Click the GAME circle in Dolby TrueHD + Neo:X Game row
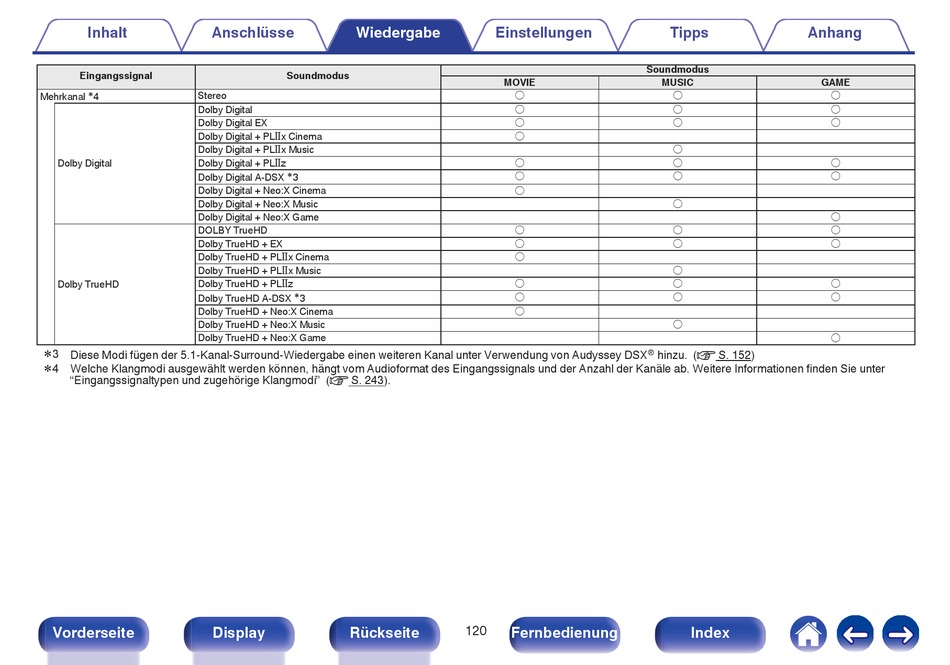950x665 pixels. coord(835,338)
